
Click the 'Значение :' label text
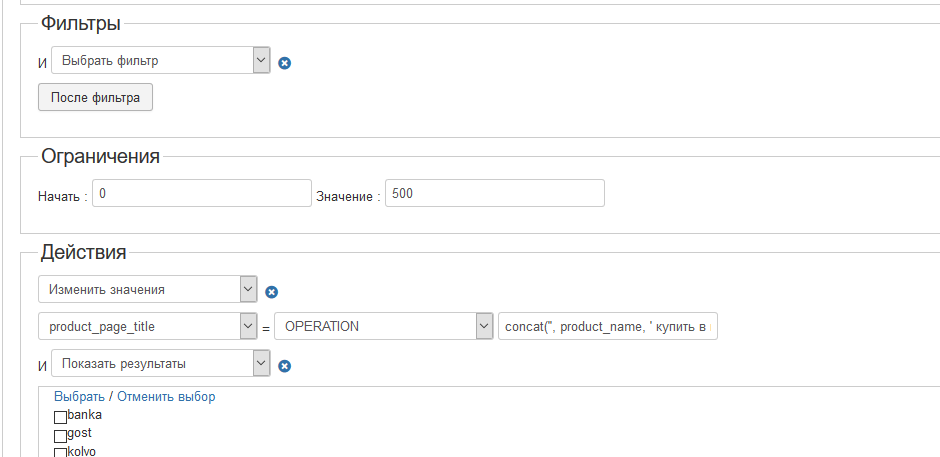pyautogui.click(x=348, y=196)
